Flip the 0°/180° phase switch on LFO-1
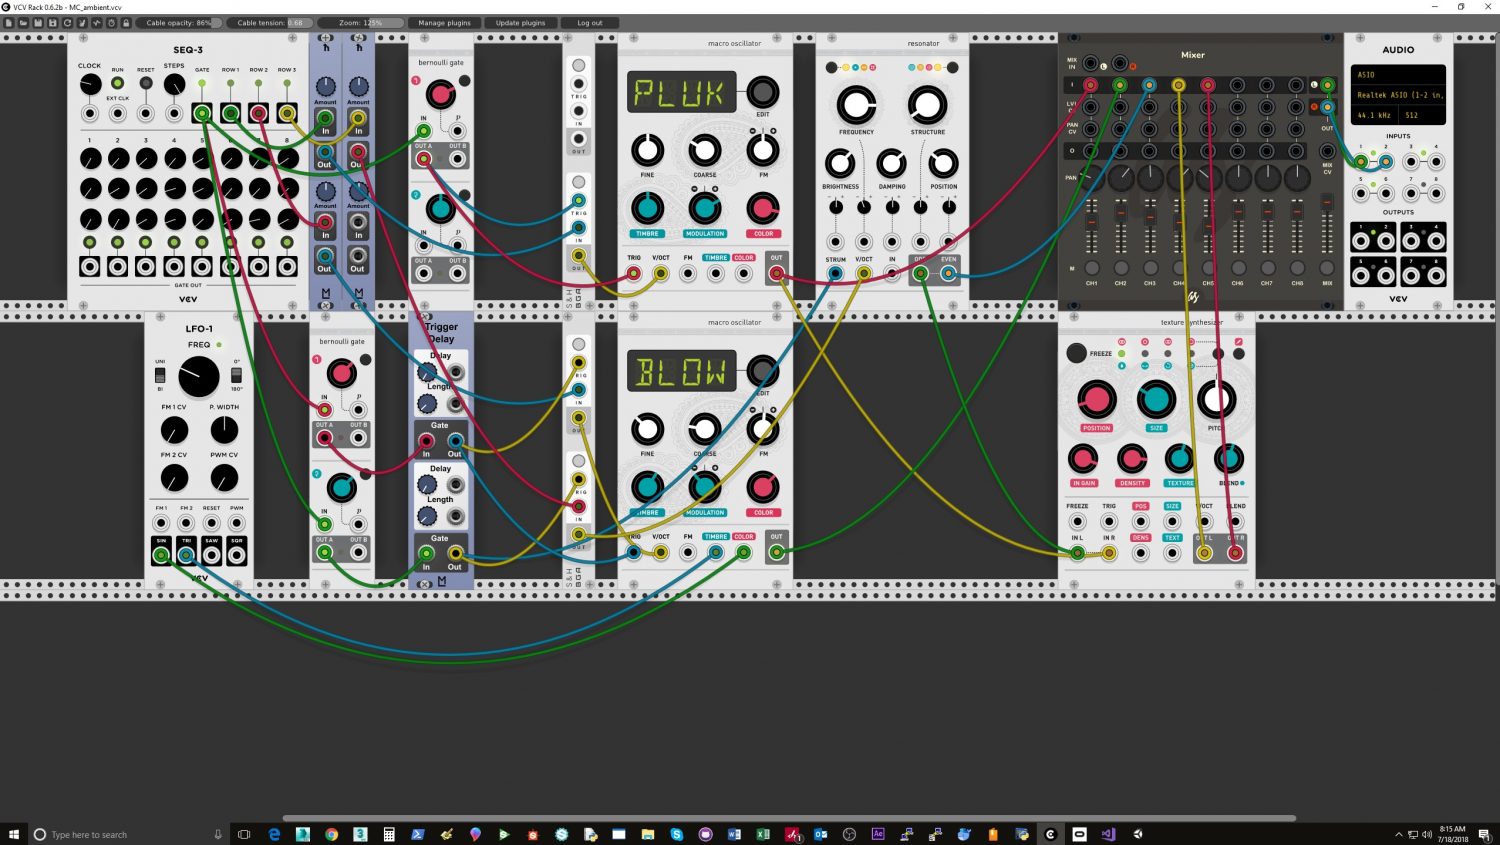 (x=236, y=375)
